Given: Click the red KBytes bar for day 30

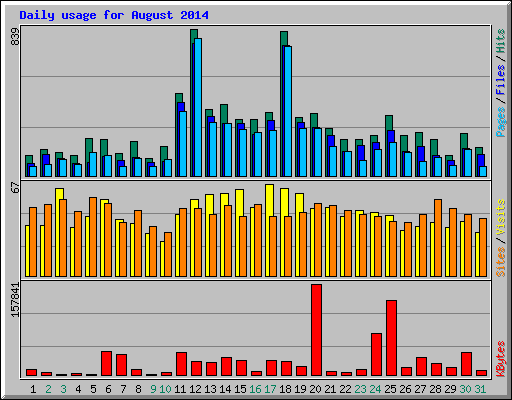Looking at the screenshot, I should [466, 364].
